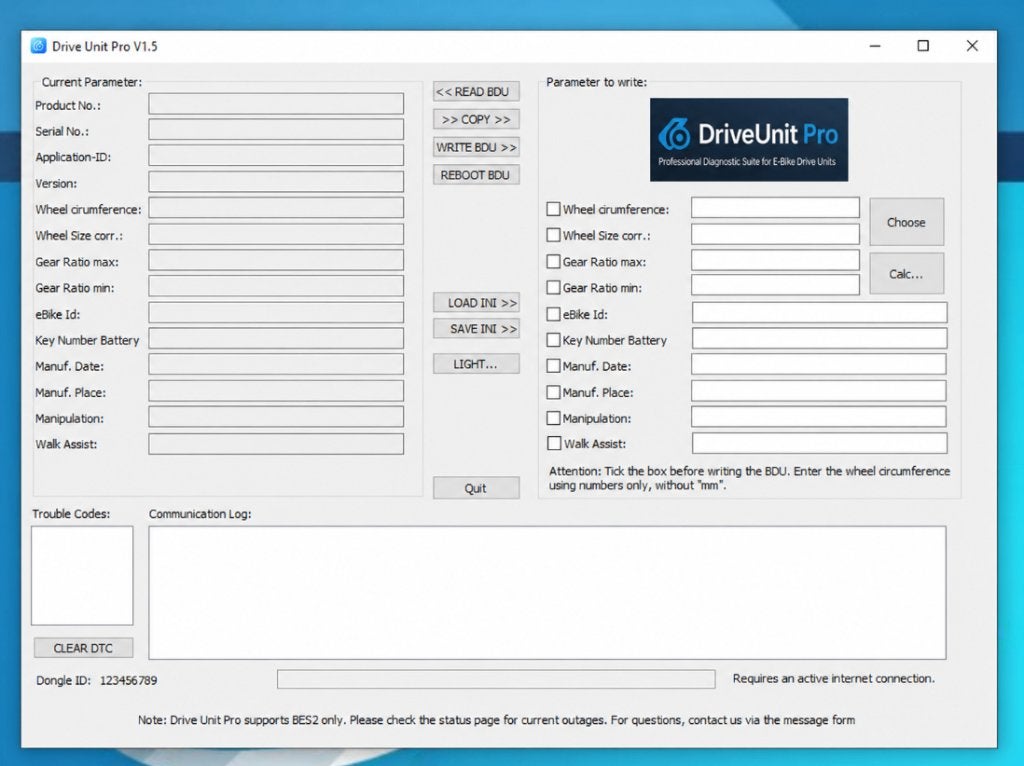Open the Choose wheel size button
1024x766 pixels.
906,222
